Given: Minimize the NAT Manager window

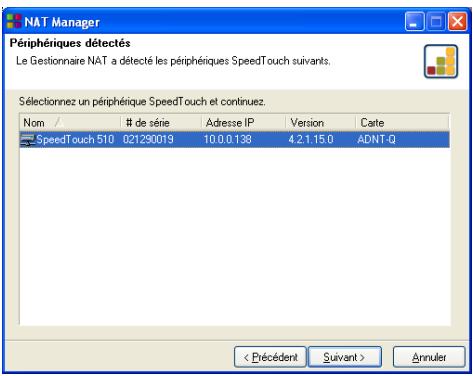Looking at the screenshot, I should point(414,21).
